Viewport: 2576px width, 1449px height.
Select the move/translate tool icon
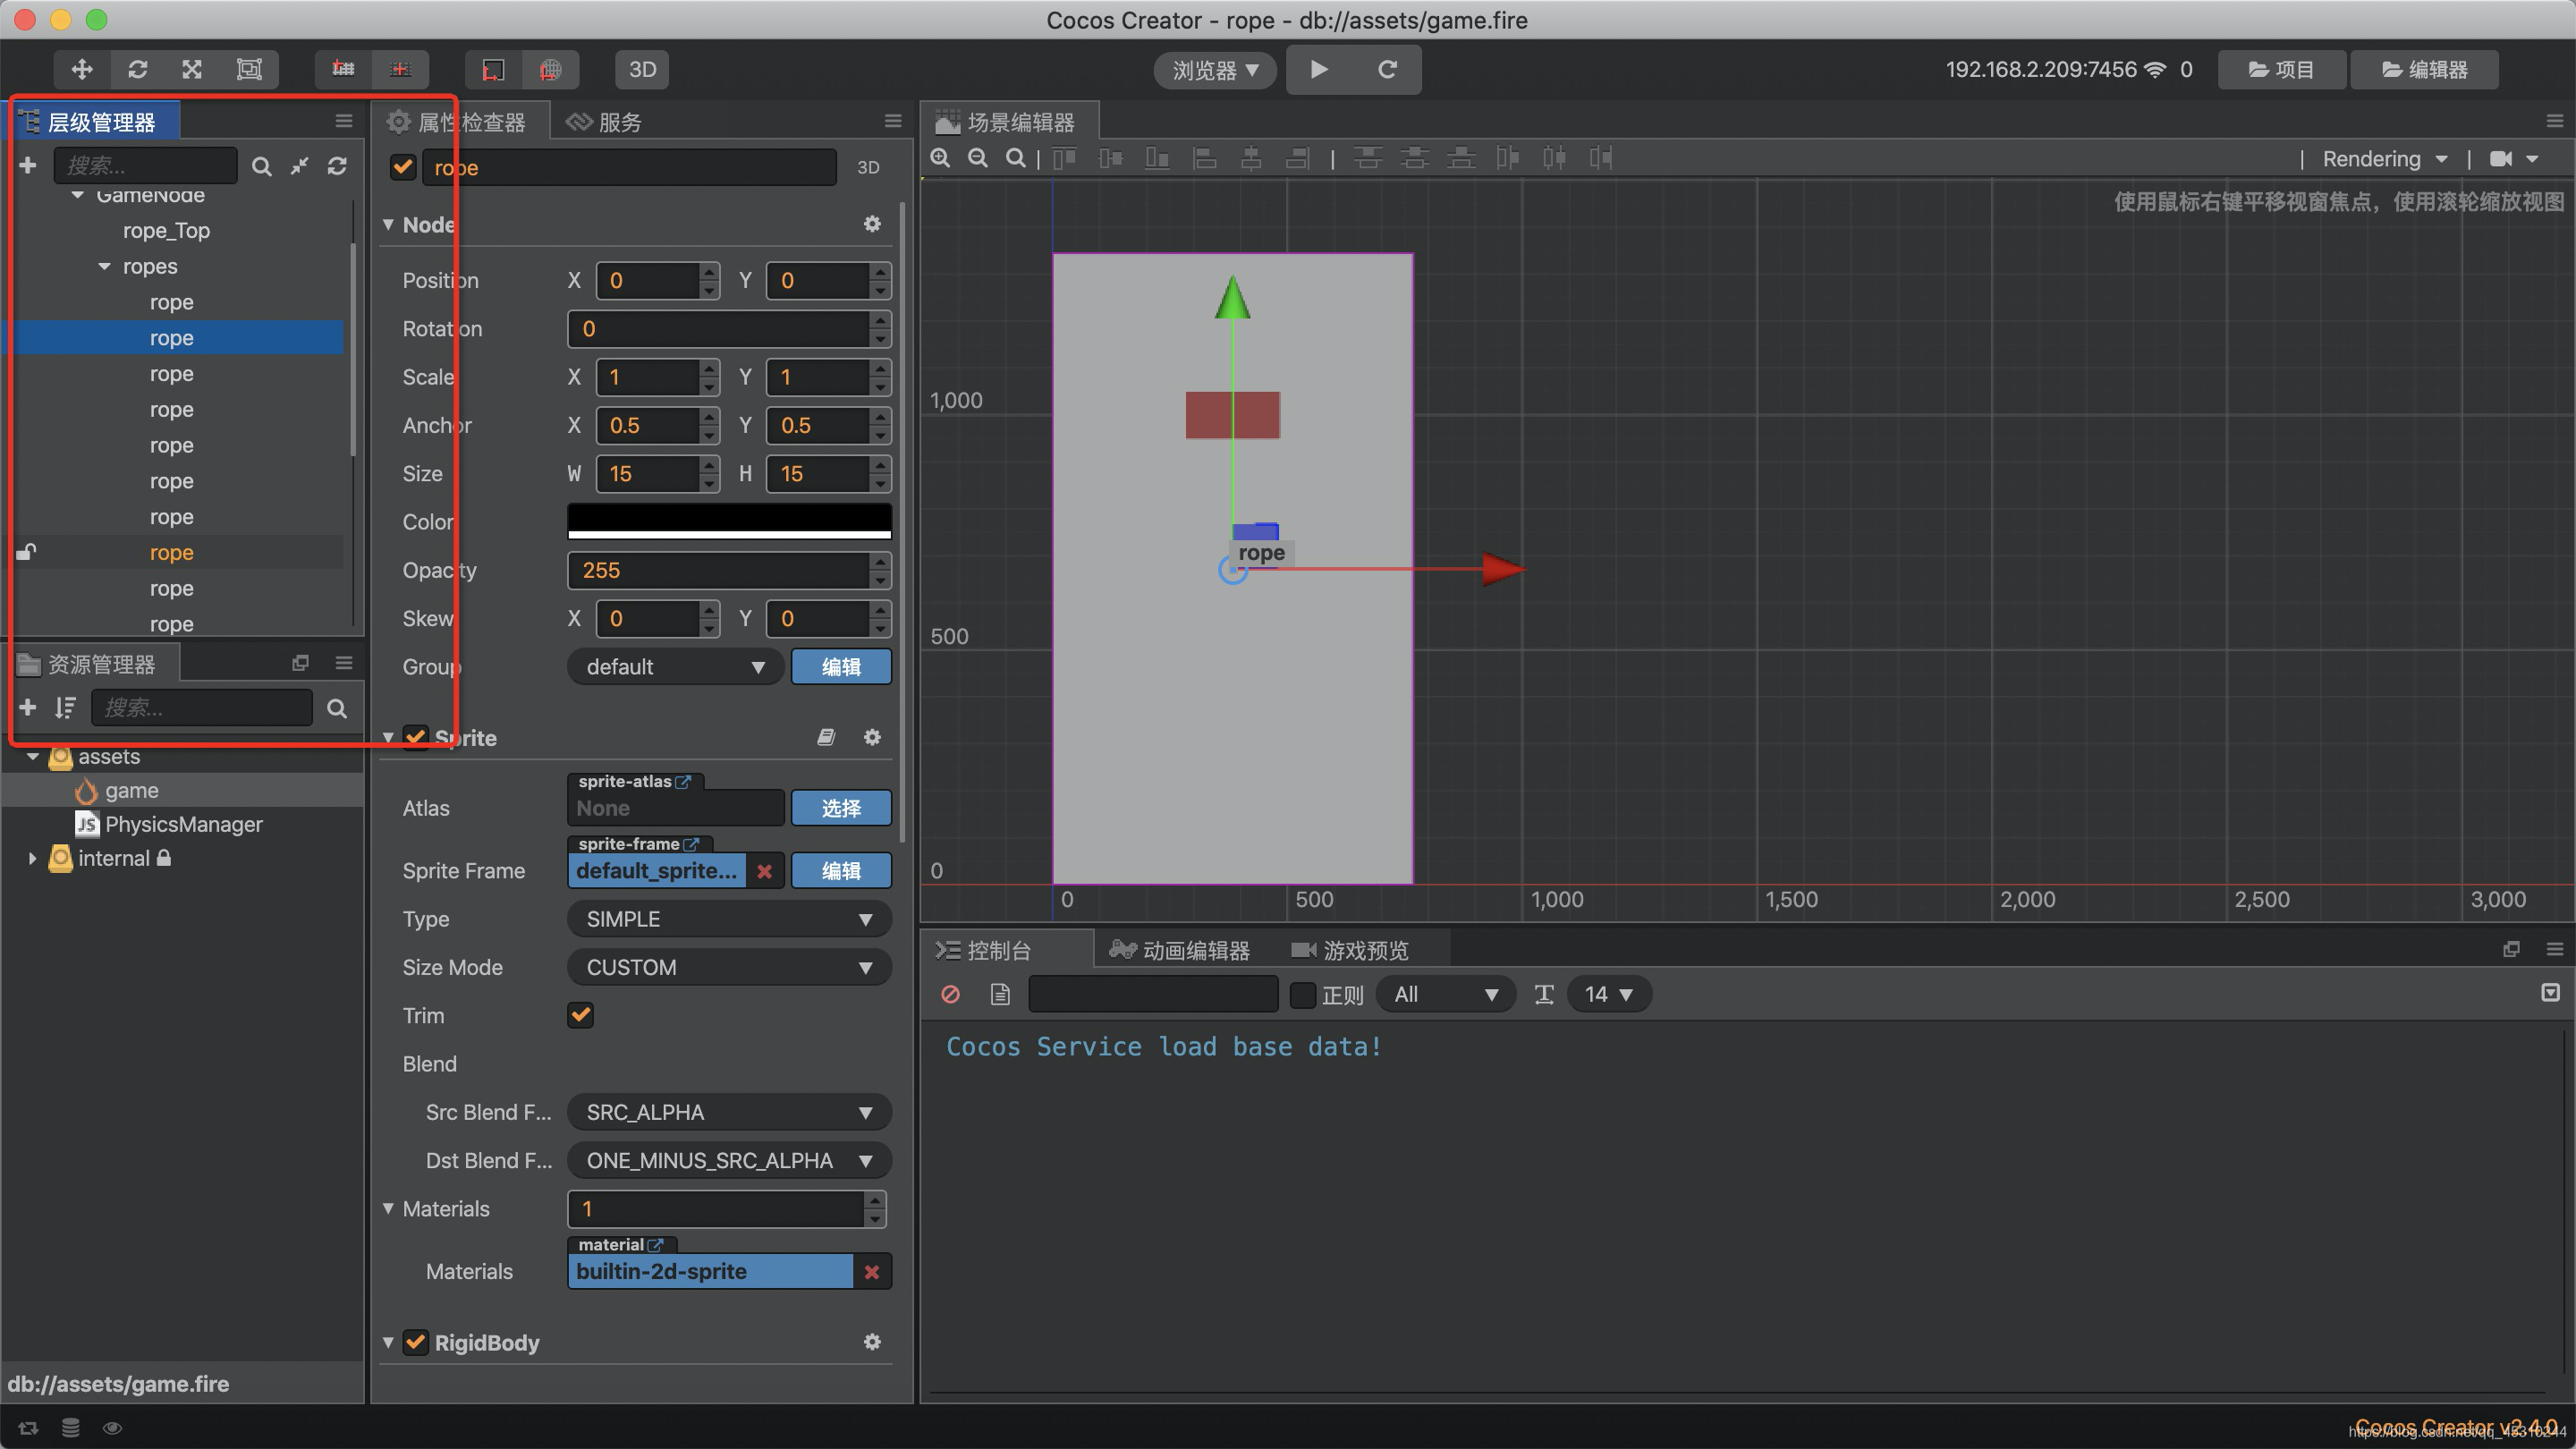[x=81, y=67]
